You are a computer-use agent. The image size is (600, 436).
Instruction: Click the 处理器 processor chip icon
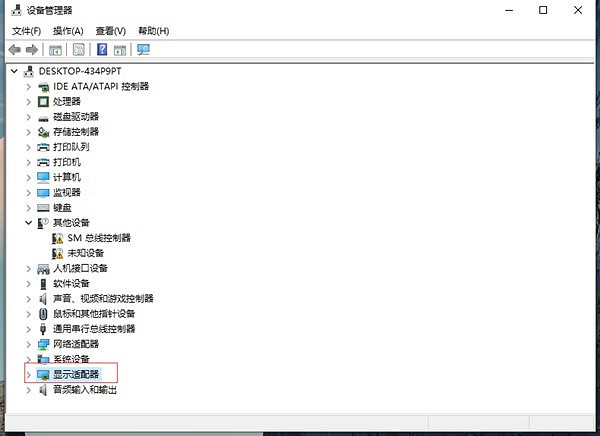coord(43,101)
